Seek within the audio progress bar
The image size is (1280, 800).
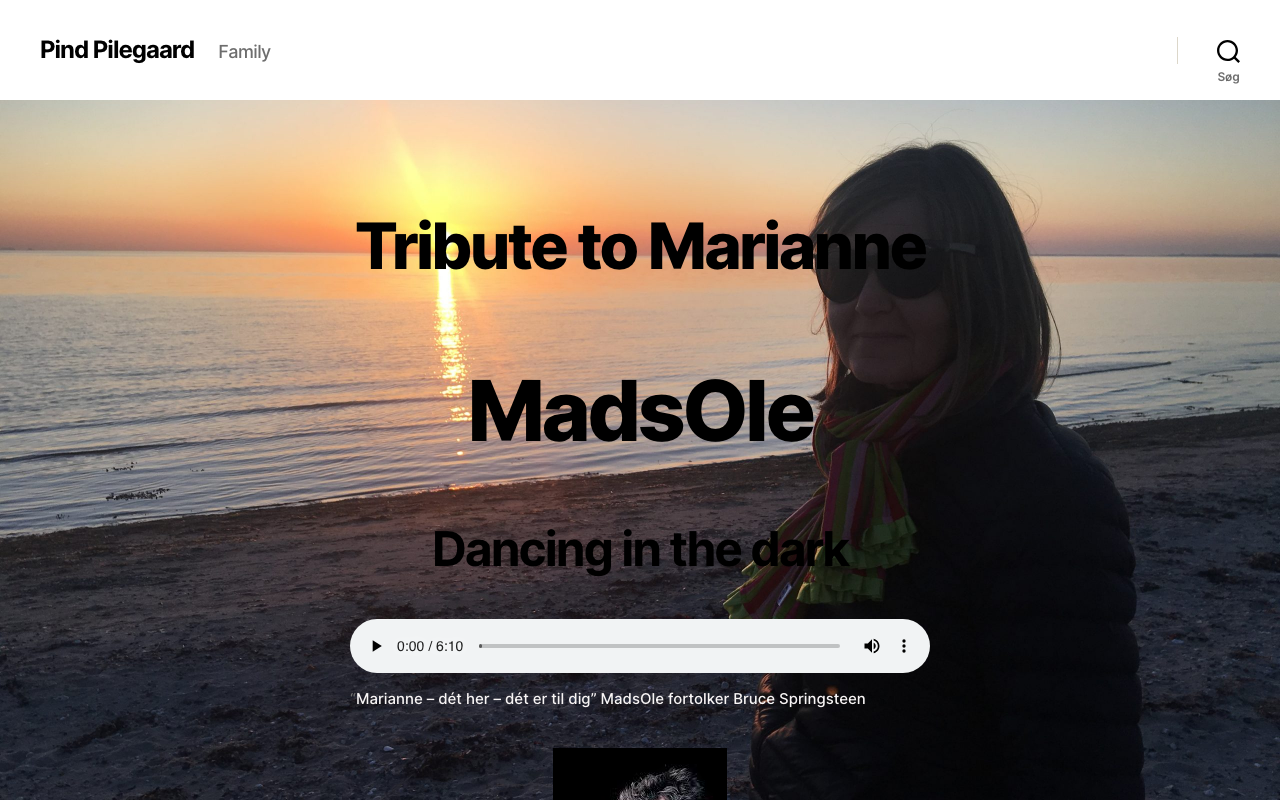[x=659, y=646]
